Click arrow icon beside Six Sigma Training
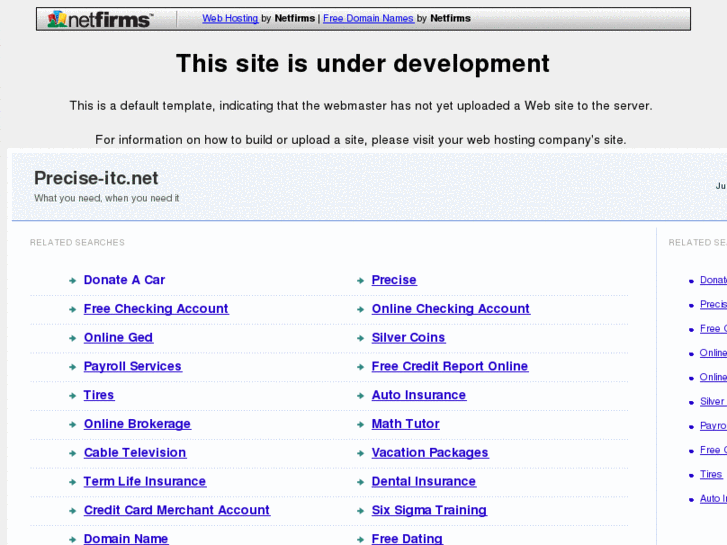Viewport: 727px width, 545px height. 360,511
